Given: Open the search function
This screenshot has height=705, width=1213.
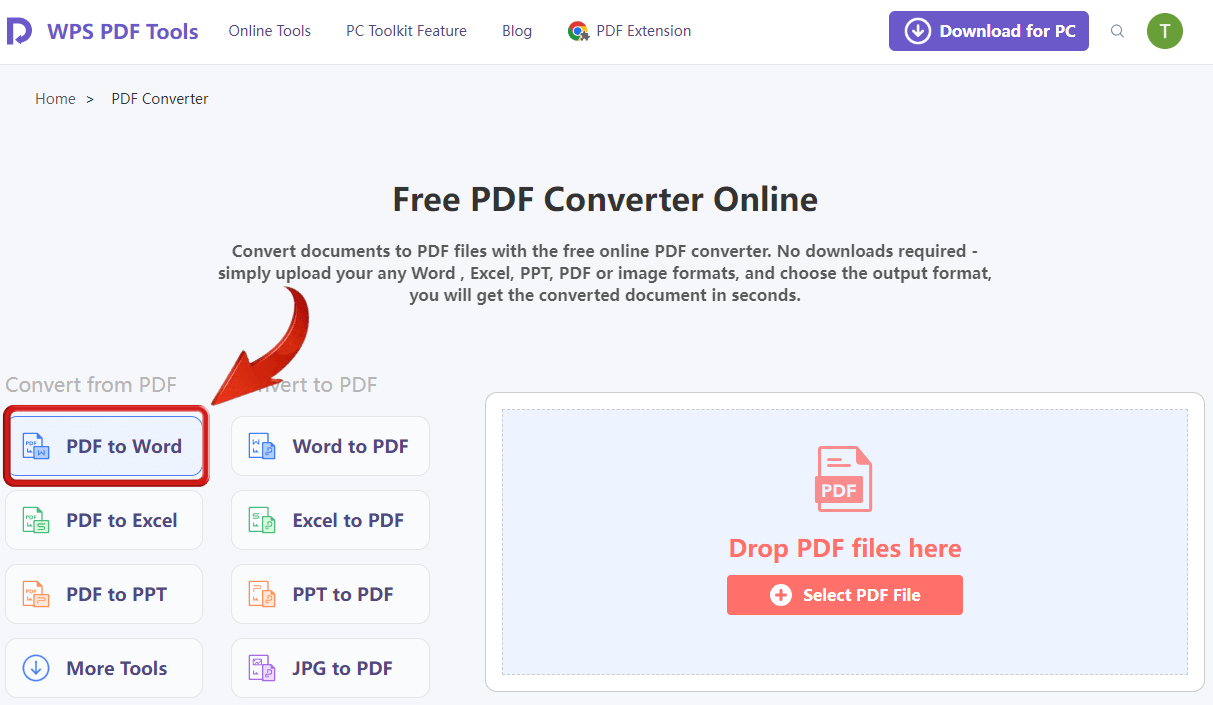Looking at the screenshot, I should 1117,31.
